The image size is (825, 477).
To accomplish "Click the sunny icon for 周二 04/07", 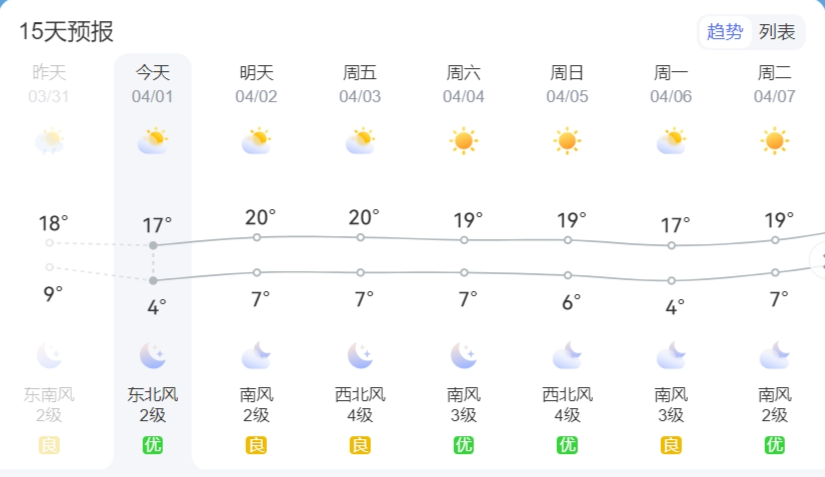I will point(774,141).
